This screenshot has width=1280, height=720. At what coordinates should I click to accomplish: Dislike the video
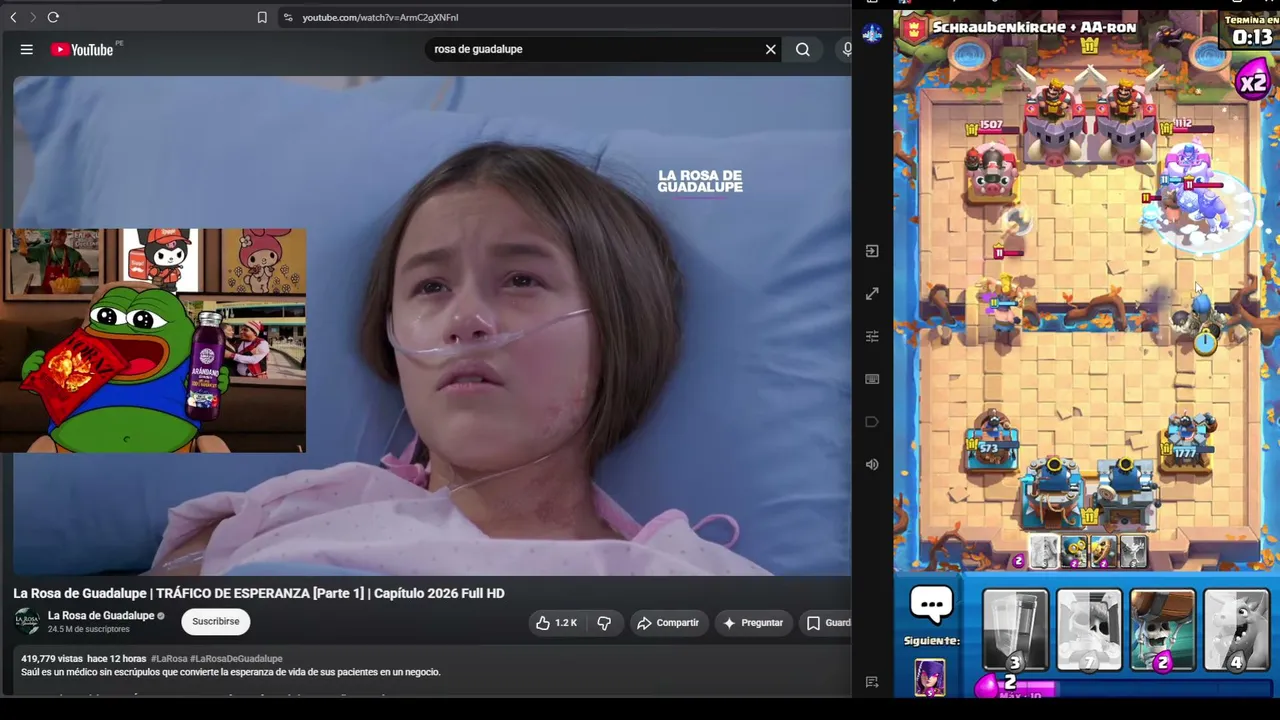coord(604,623)
